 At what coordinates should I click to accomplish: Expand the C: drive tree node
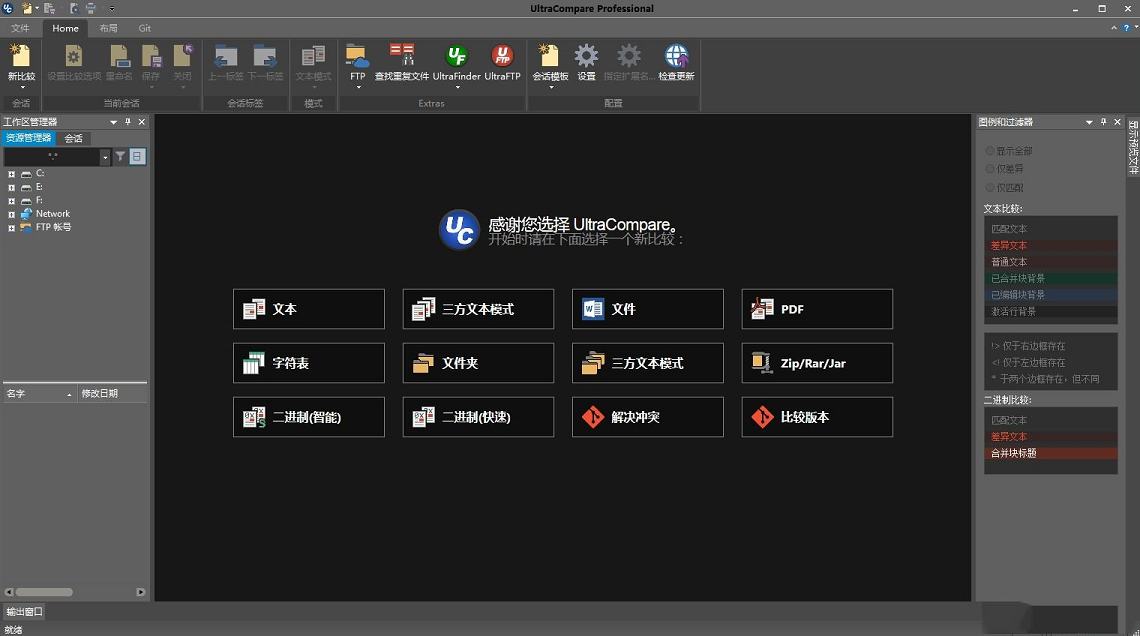(x=11, y=174)
